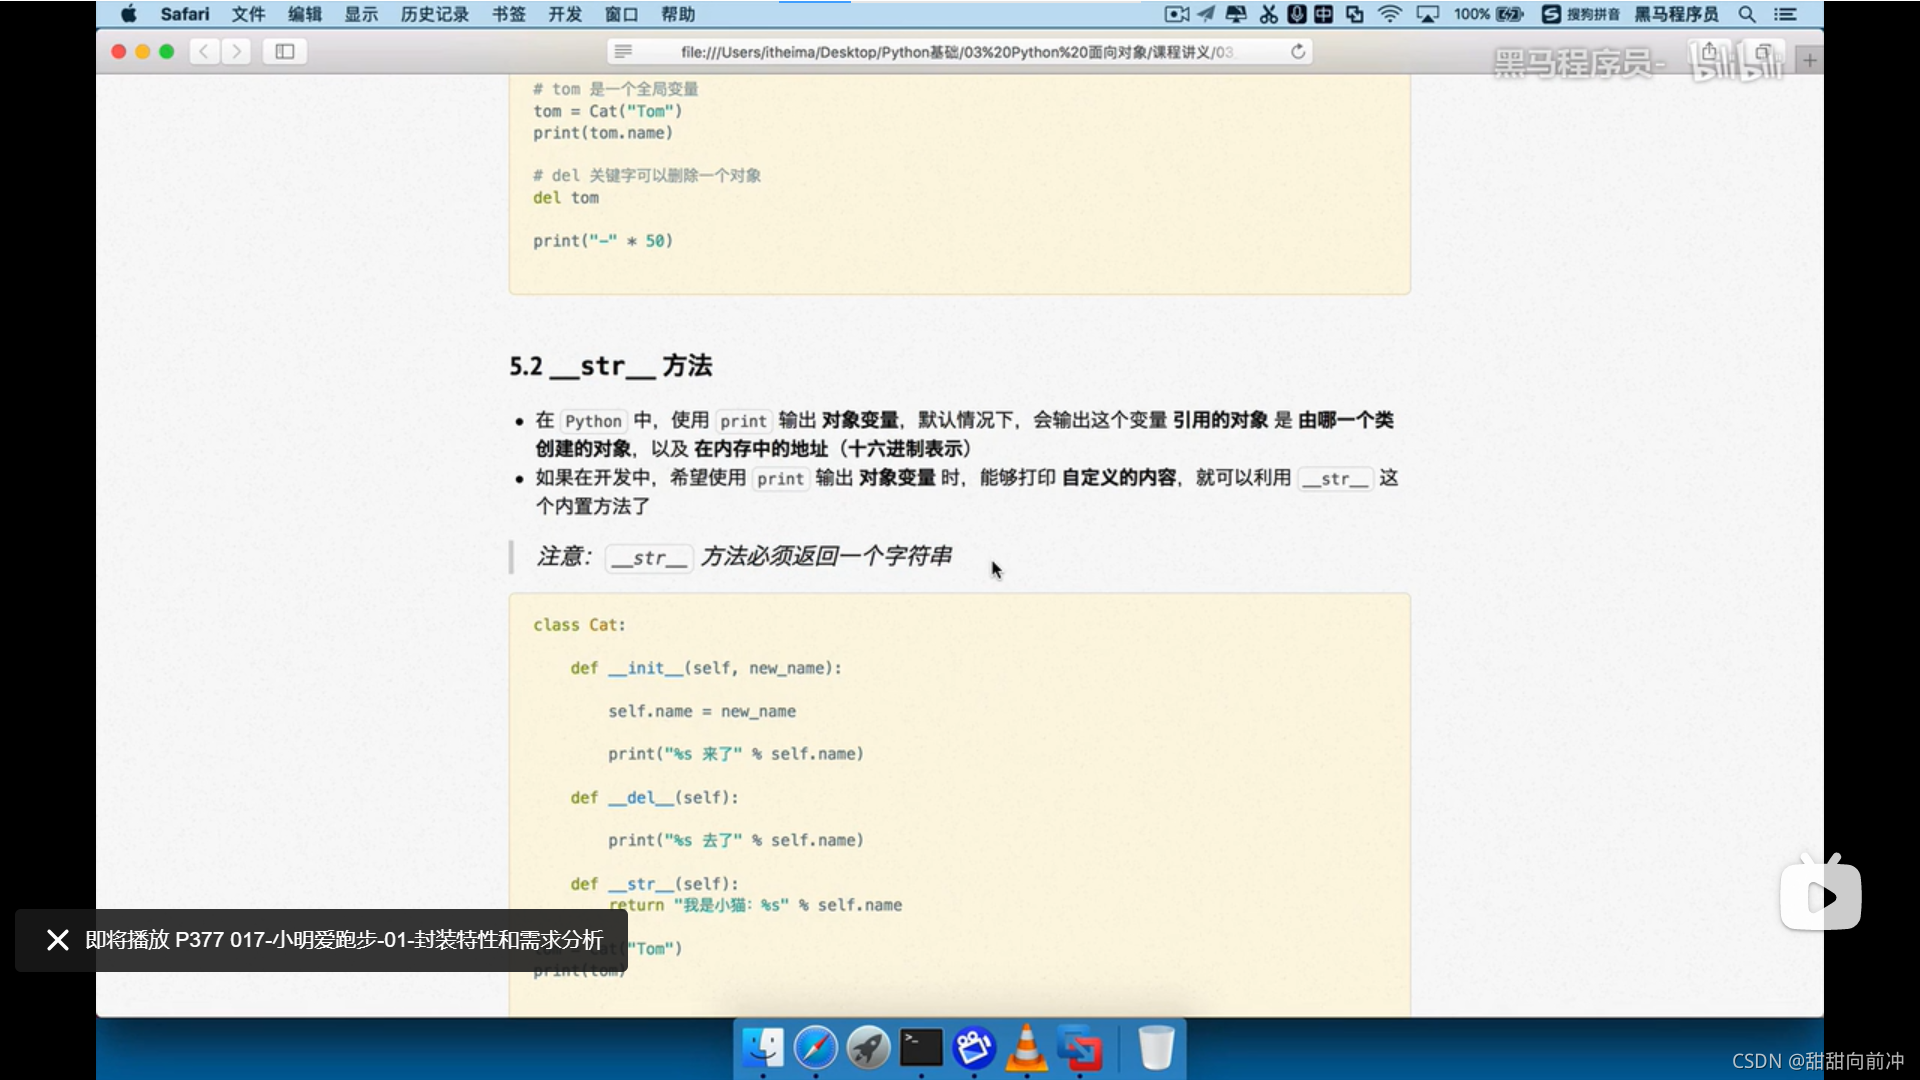Open VLC cone in the Dock
The width and height of the screenshot is (1920, 1080).
pyautogui.click(x=1027, y=1048)
